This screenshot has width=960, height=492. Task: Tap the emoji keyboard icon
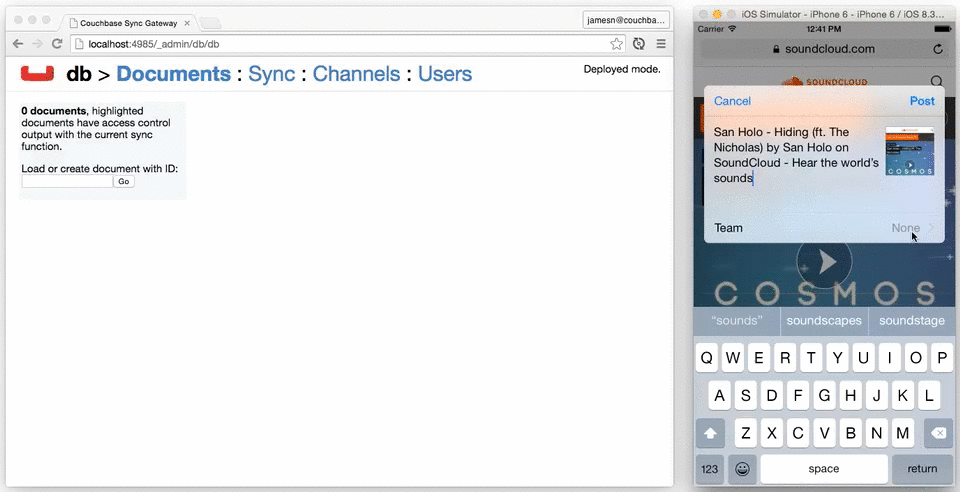[742, 469]
